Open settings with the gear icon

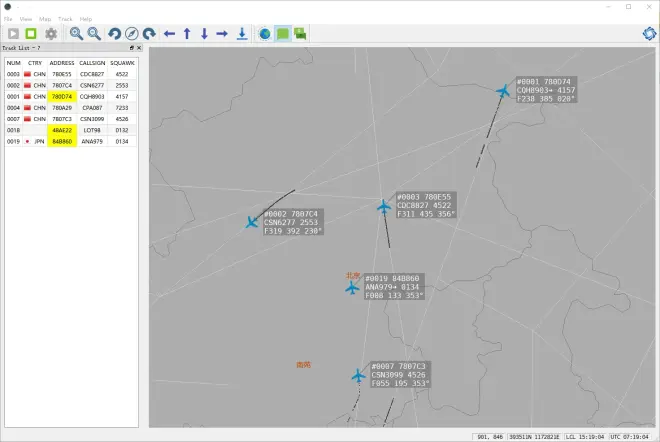pos(50,33)
